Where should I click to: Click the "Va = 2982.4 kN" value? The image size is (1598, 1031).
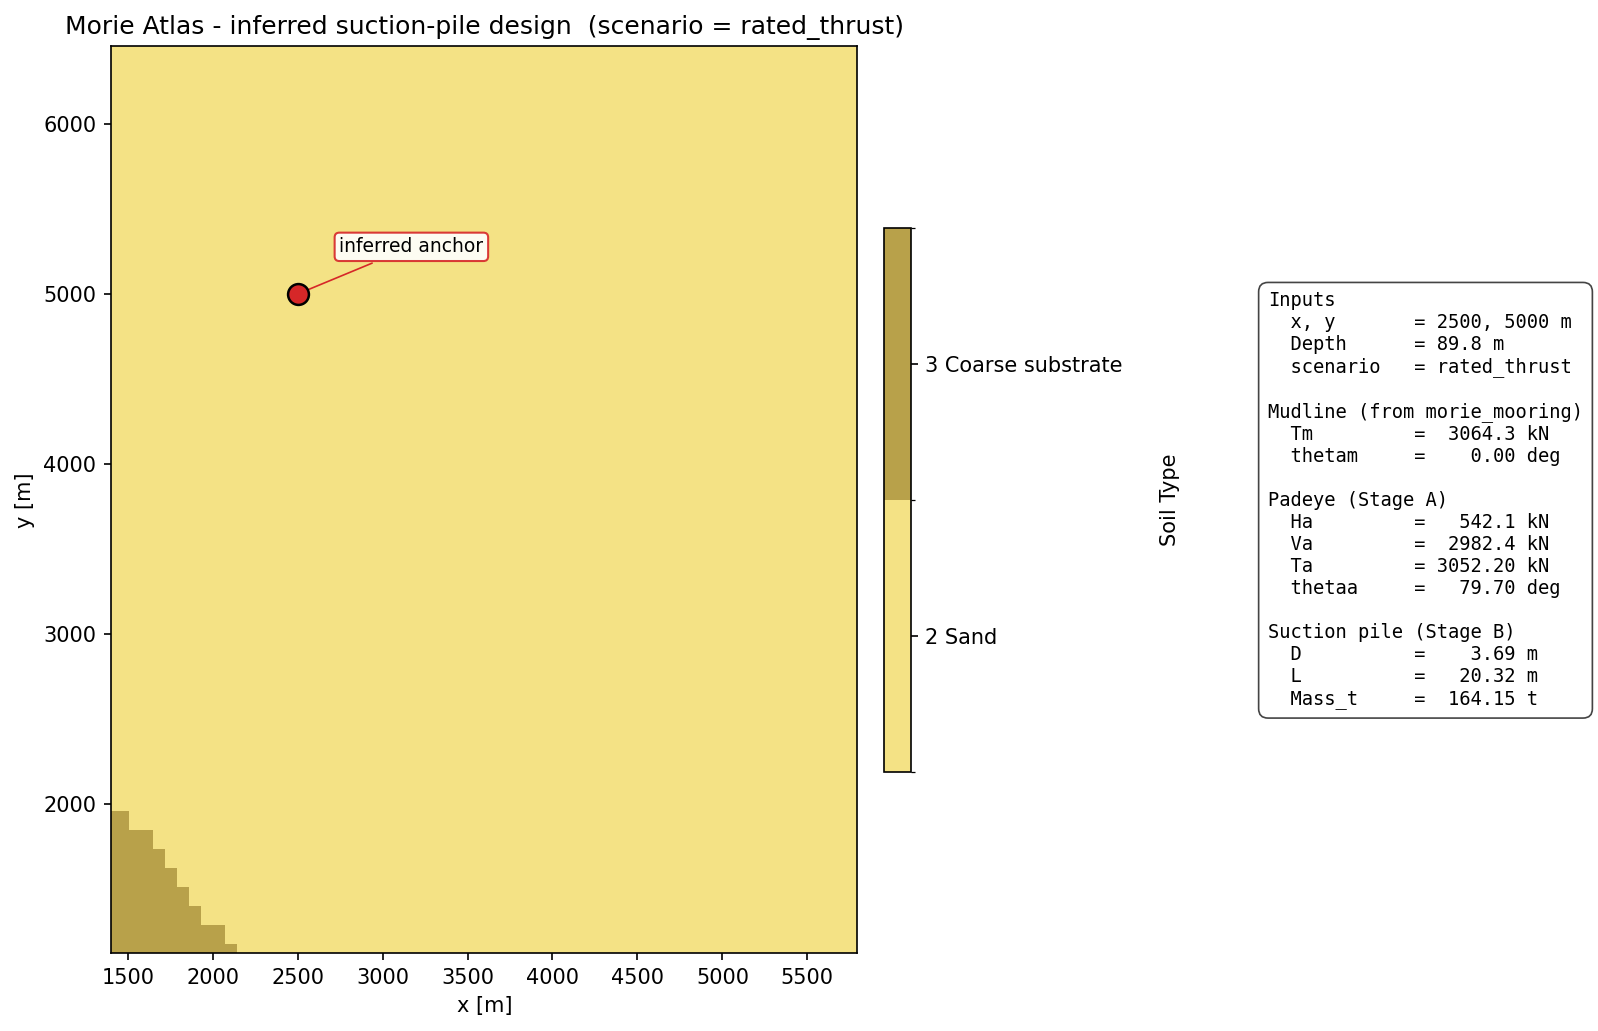[1419, 544]
